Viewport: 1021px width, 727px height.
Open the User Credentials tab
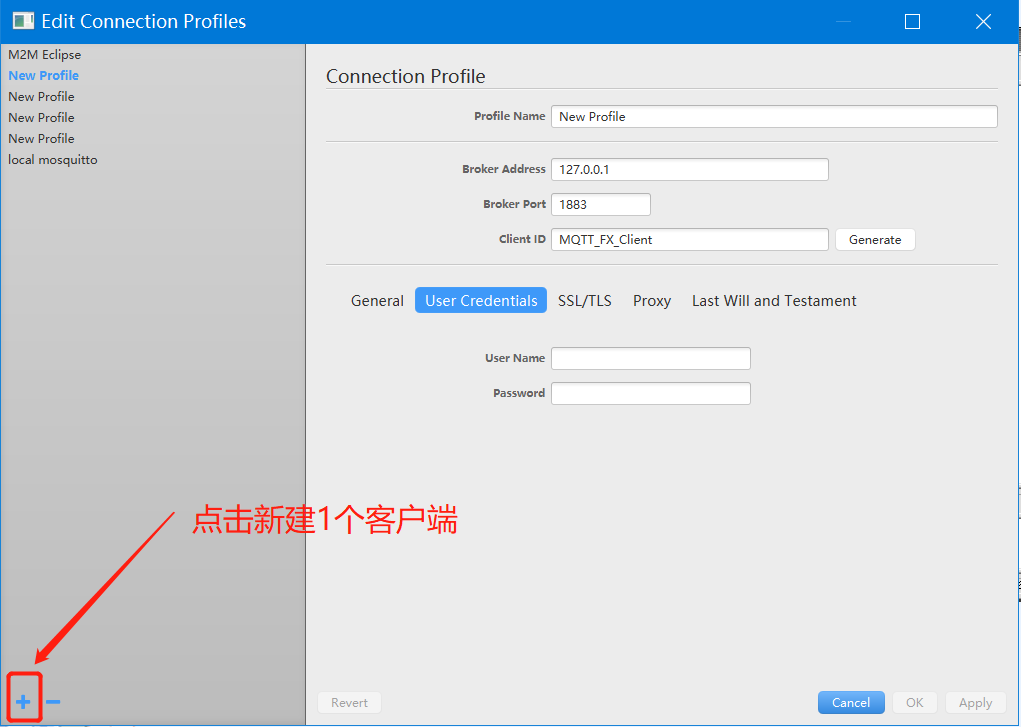tap(481, 301)
